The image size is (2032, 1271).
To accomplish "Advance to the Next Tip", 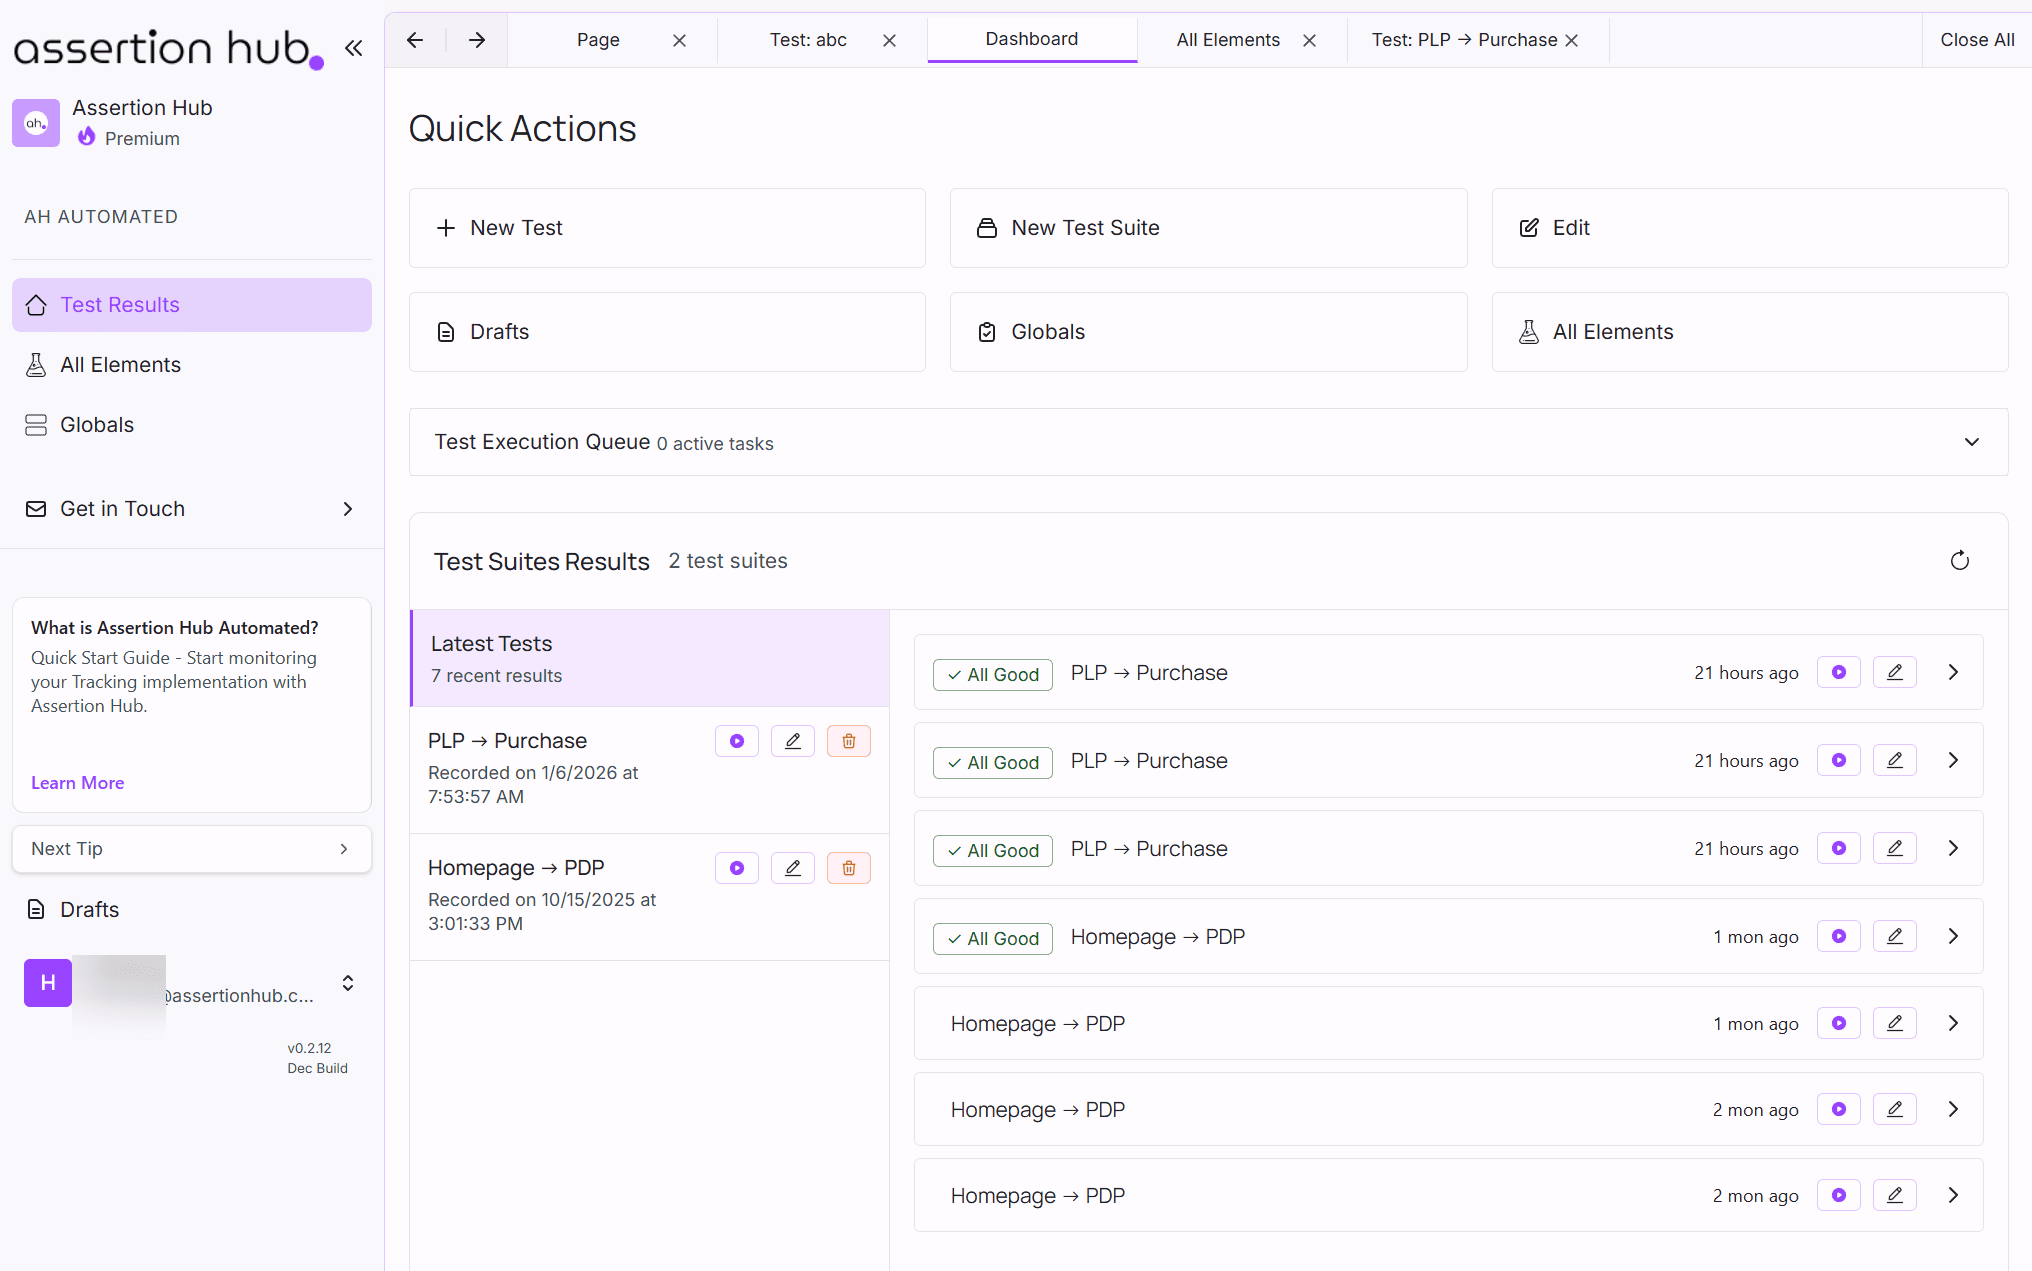I will coord(191,848).
